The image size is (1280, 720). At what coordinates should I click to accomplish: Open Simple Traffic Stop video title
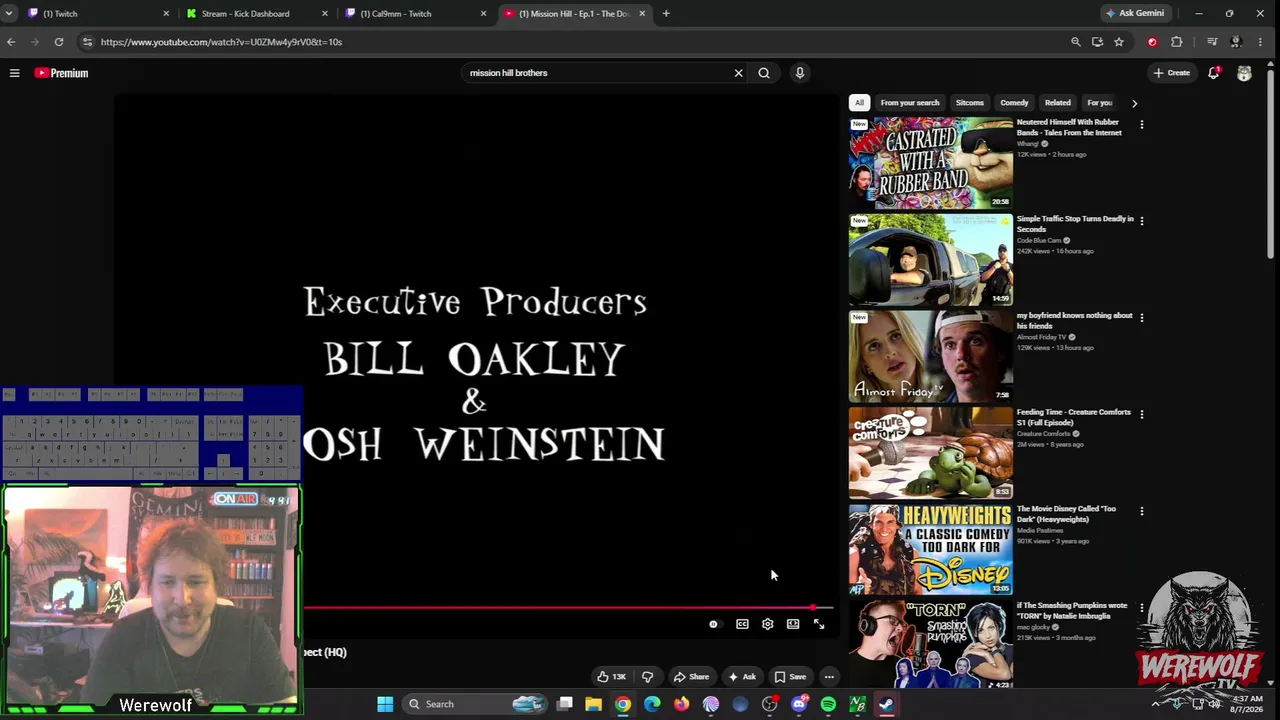[x=1075, y=224]
